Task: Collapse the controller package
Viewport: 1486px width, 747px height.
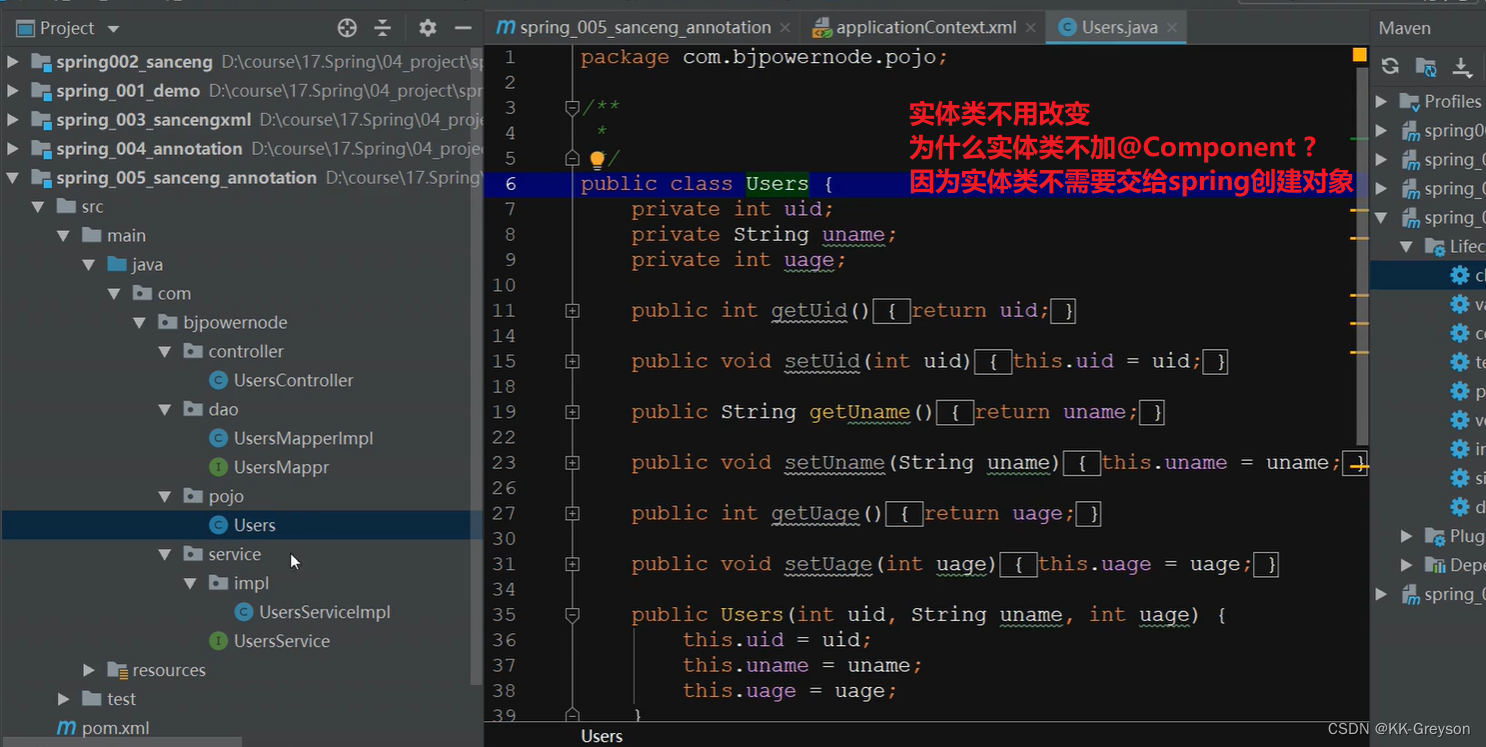Action: tap(165, 352)
